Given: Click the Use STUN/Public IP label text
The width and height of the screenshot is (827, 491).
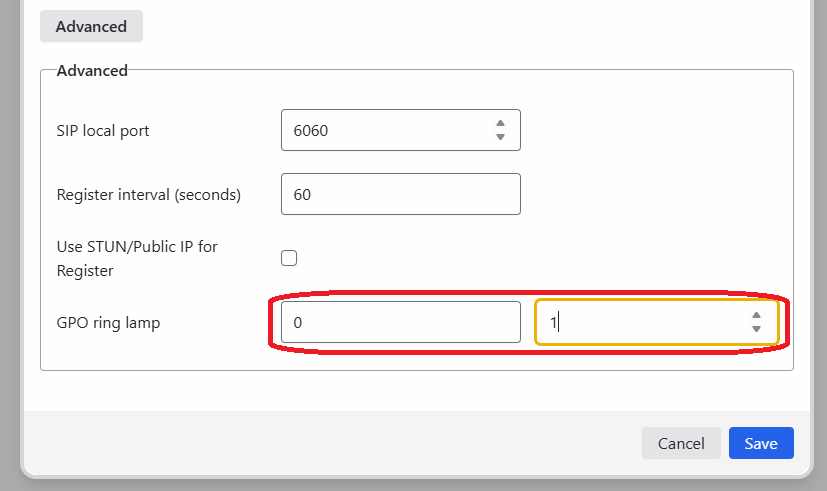Looking at the screenshot, I should point(137,258).
